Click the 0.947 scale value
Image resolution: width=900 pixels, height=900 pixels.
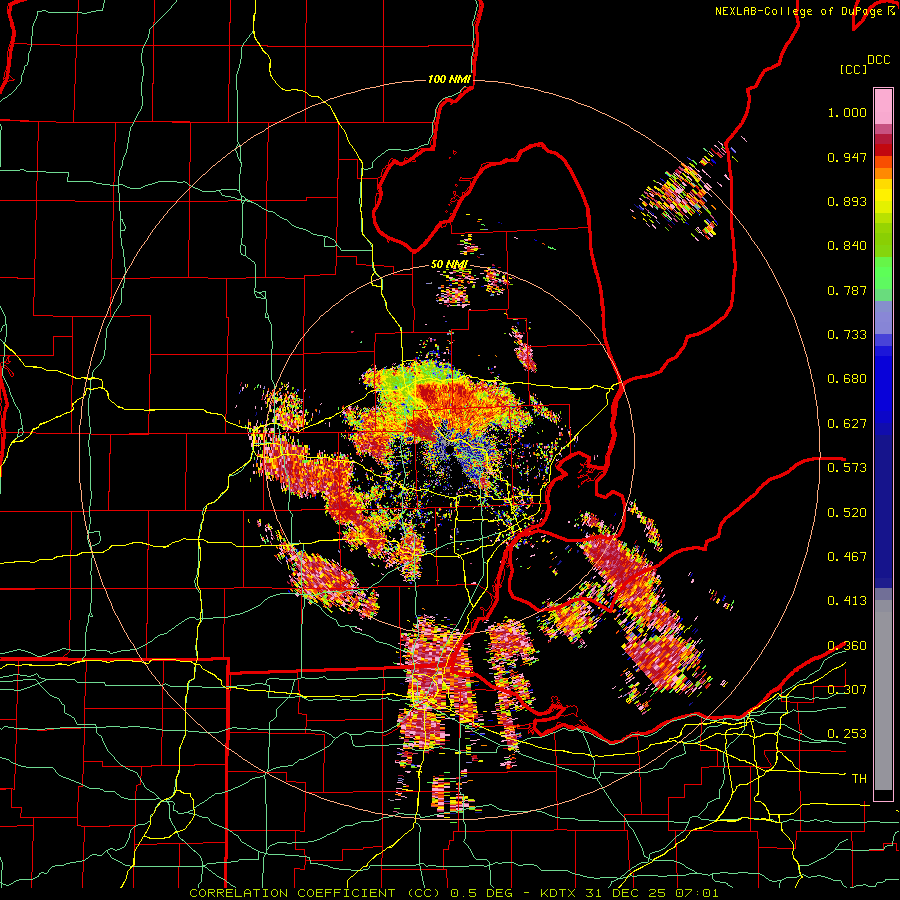click(x=847, y=157)
